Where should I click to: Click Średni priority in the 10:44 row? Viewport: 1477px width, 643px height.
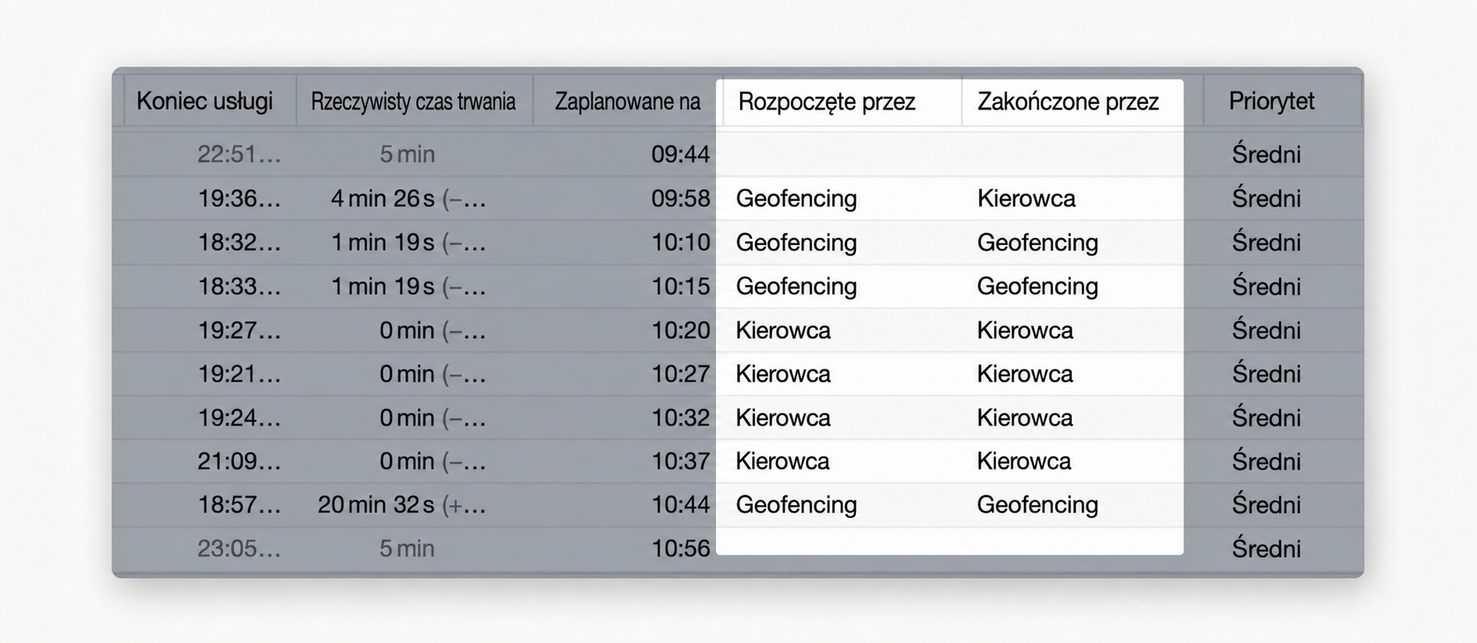click(1266, 505)
